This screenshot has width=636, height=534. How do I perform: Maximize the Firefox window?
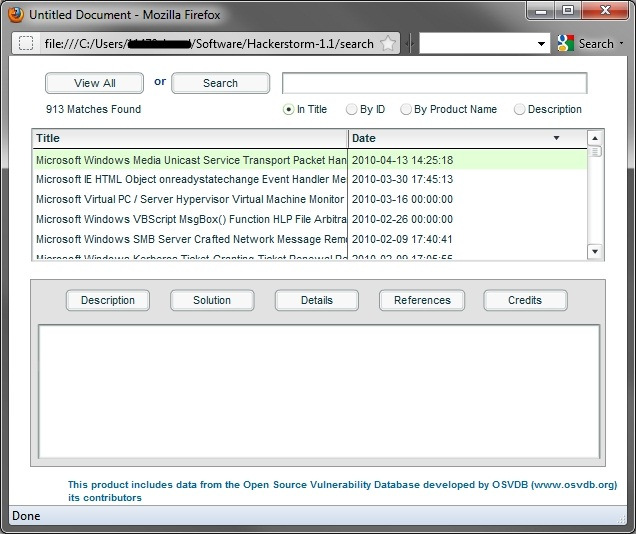(x=568, y=11)
